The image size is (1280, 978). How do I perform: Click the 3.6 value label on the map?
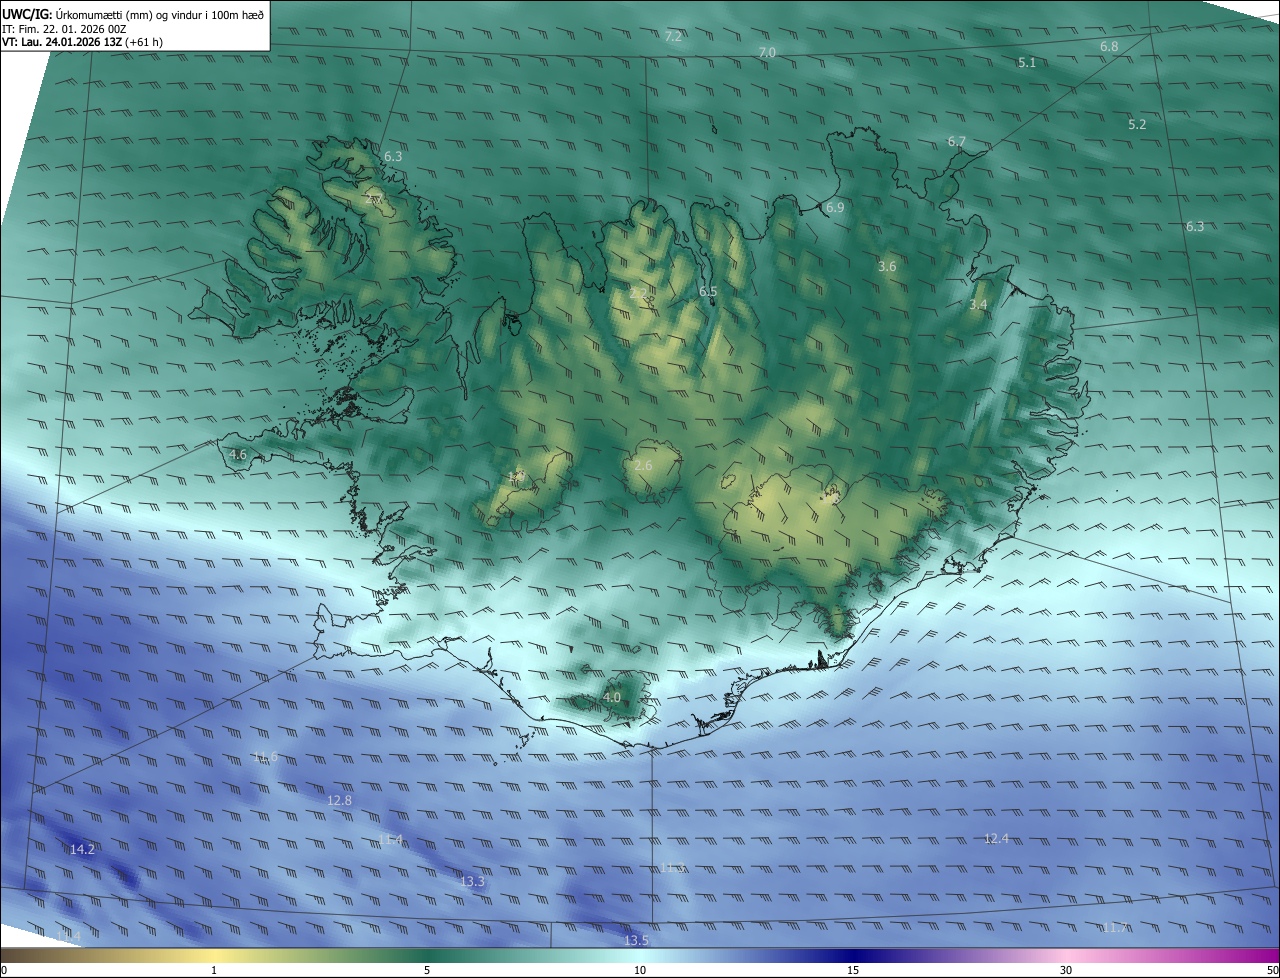[x=887, y=266]
